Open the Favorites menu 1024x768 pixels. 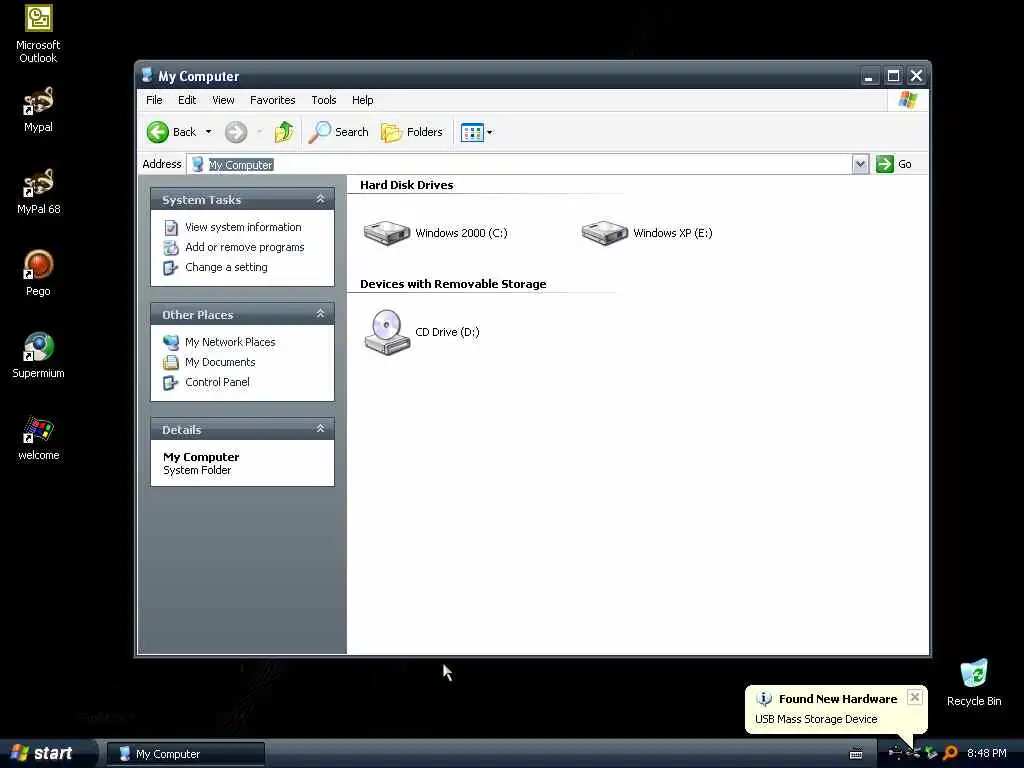pos(272,100)
